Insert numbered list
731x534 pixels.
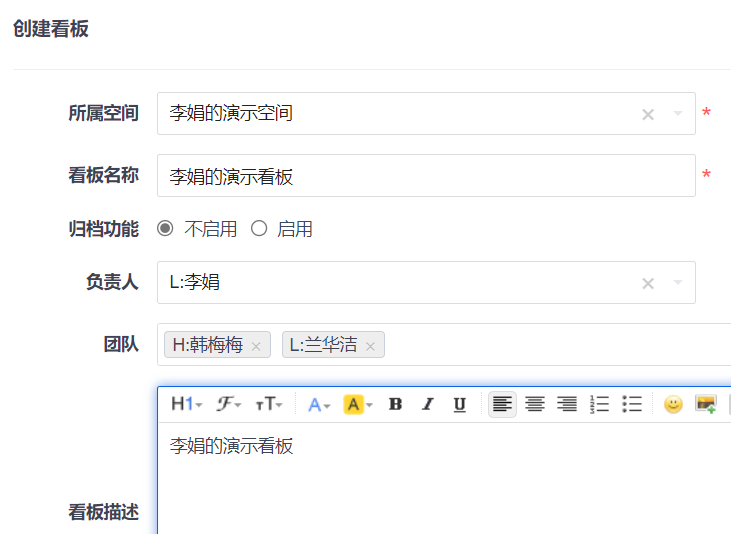pos(599,404)
